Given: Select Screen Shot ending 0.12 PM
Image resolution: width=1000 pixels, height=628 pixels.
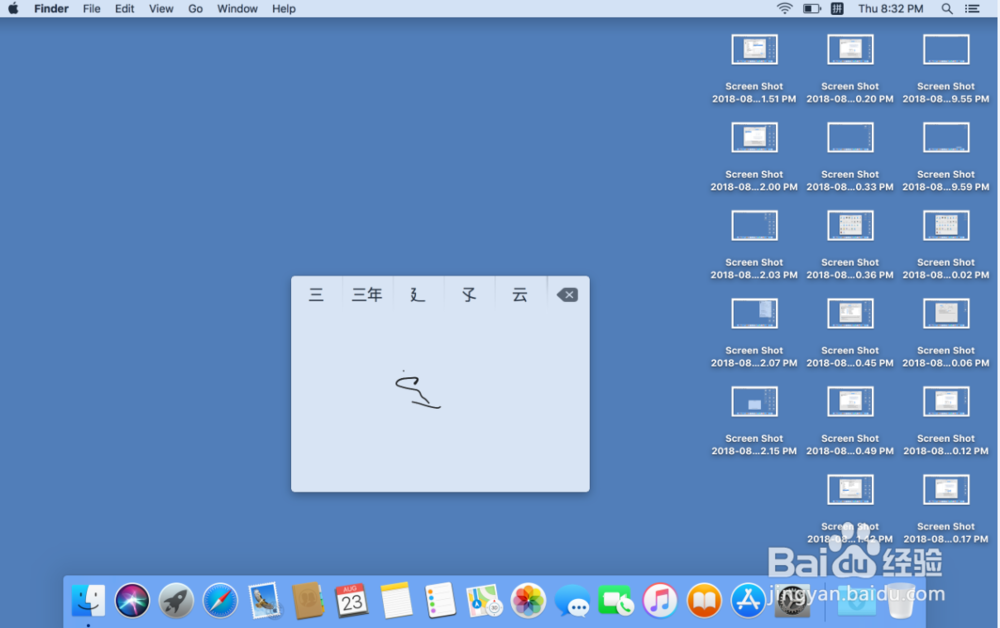Looking at the screenshot, I should point(946,421).
